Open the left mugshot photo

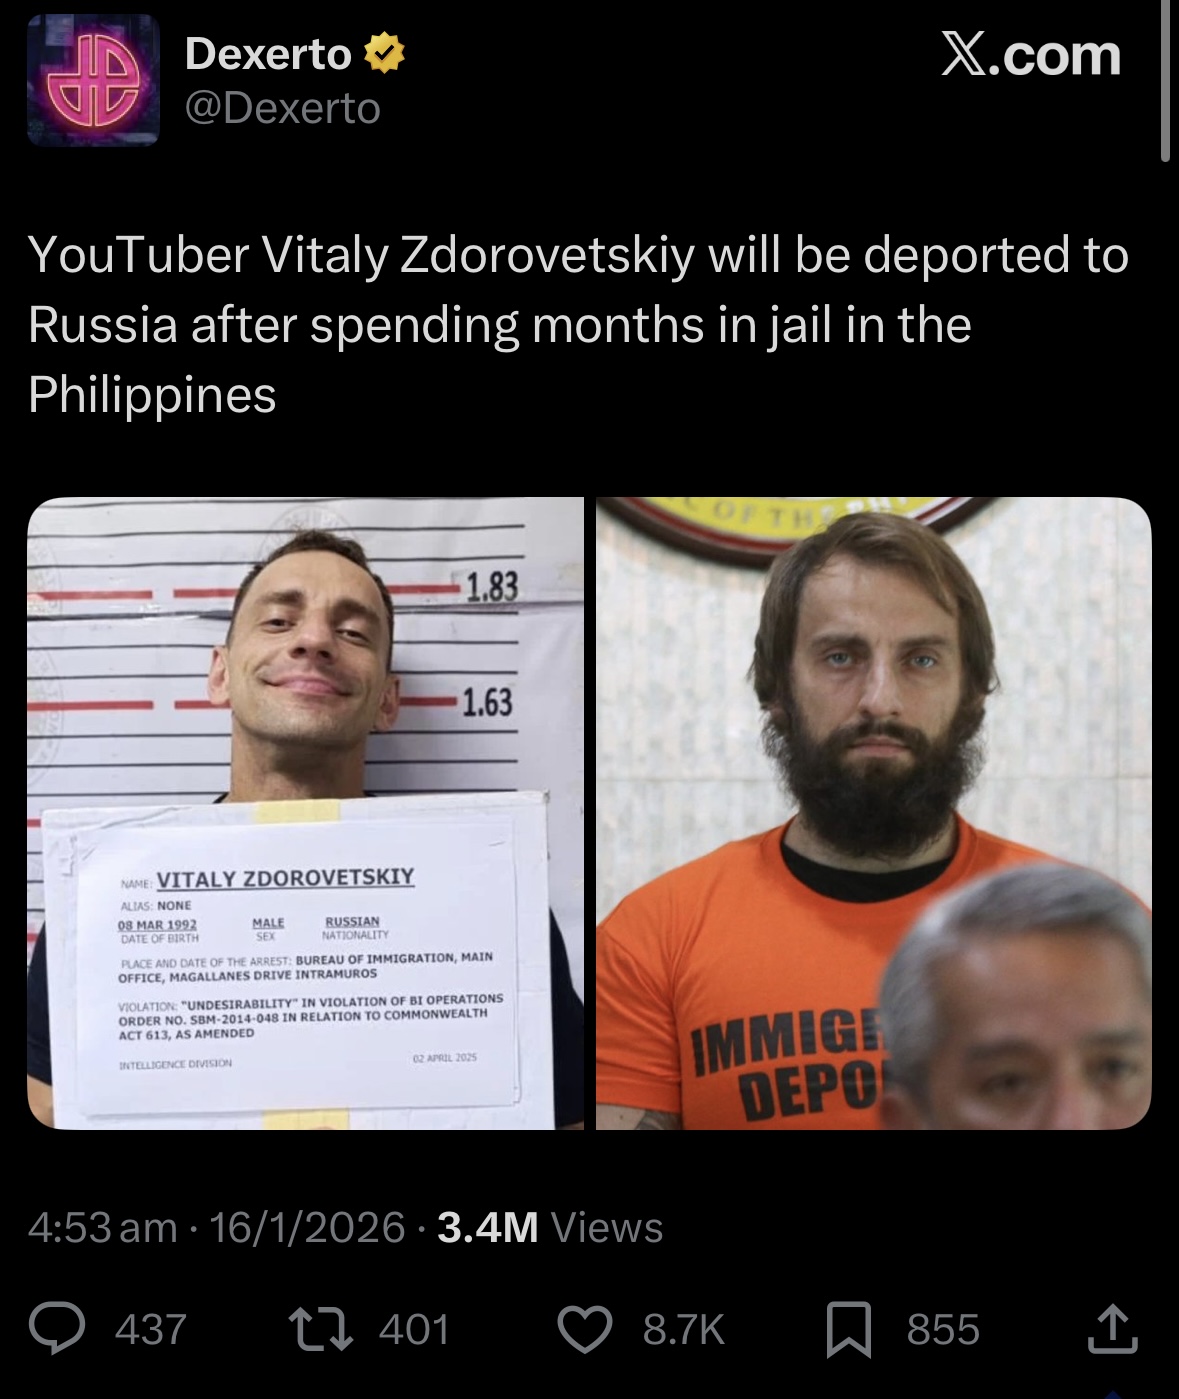tap(305, 813)
